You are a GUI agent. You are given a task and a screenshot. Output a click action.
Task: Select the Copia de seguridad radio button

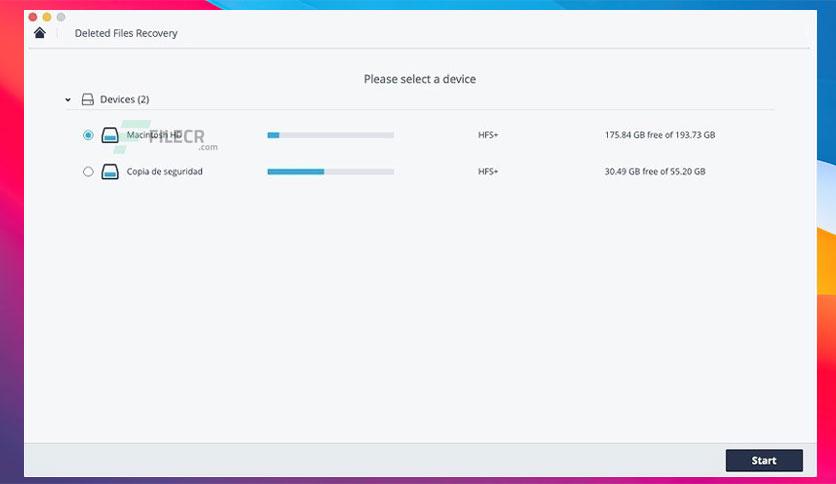(x=89, y=172)
